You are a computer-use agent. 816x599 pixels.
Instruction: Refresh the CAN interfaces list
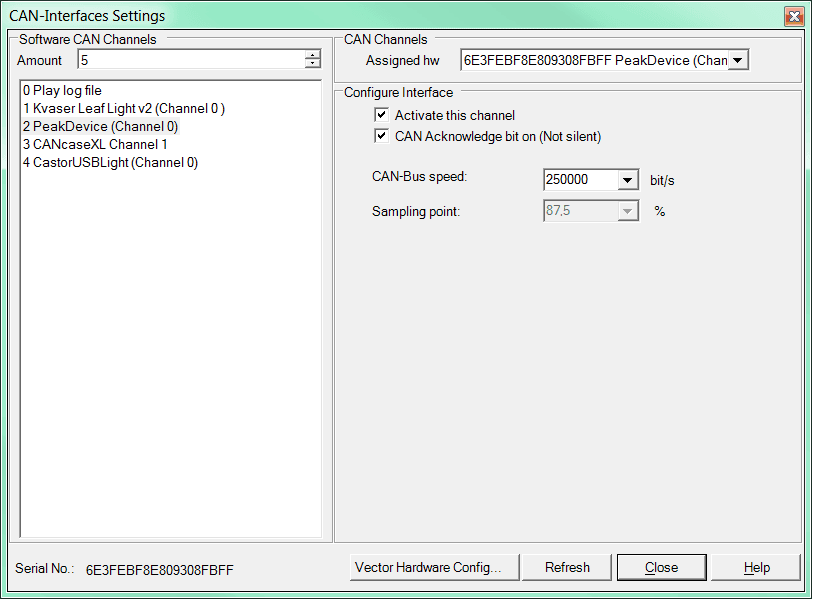[567, 567]
